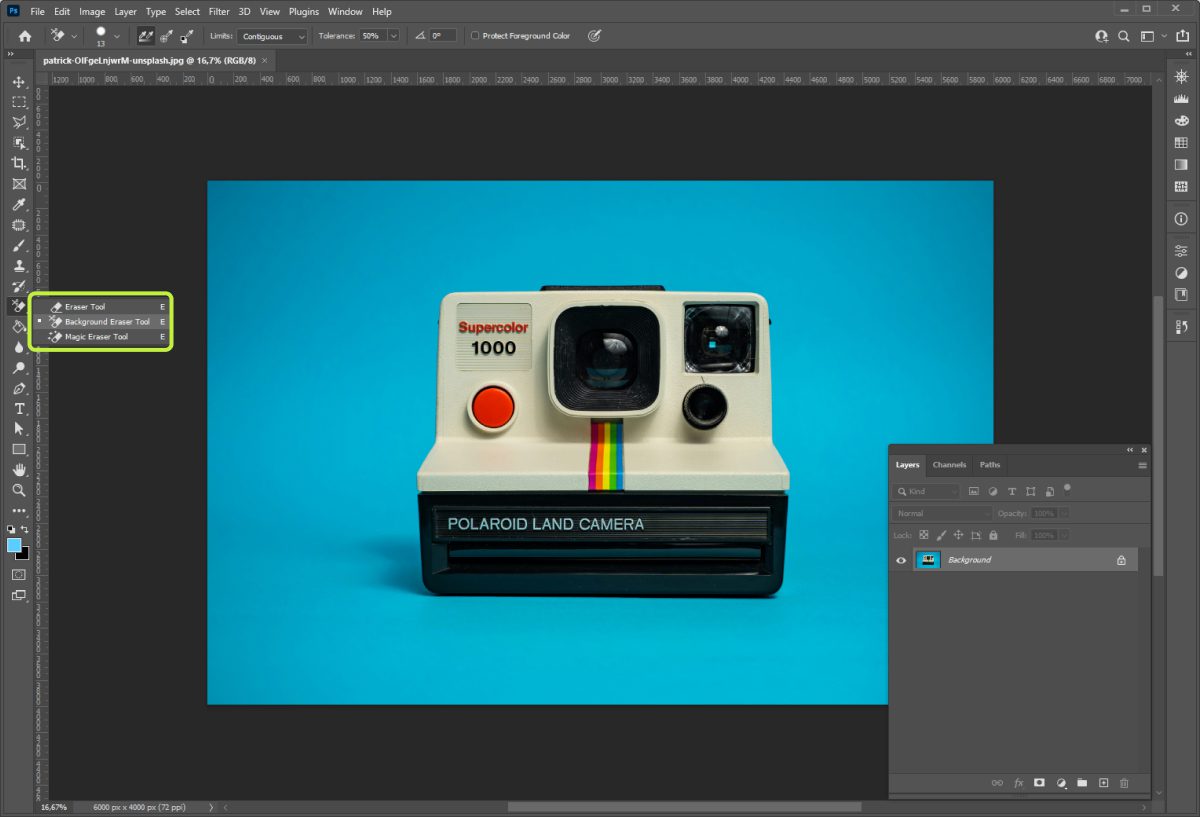Choose Eraser Tool from flyout
The height and width of the screenshot is (817, 1200).
point(102,307)
